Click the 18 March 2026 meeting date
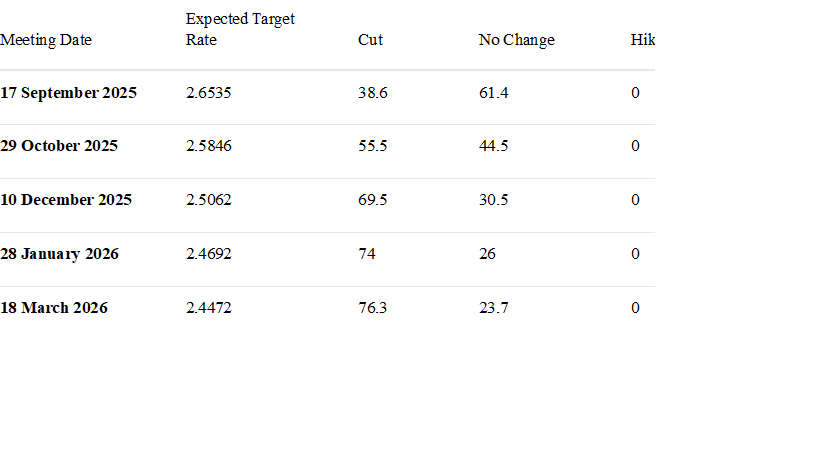Screen dimensions: 819x460 [54, 308]
